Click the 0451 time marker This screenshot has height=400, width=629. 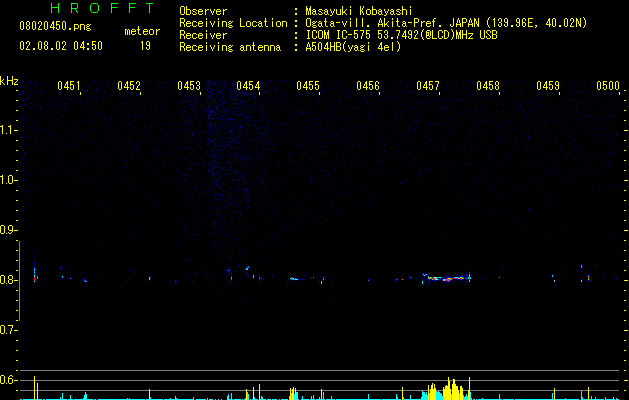coord(69,86)
